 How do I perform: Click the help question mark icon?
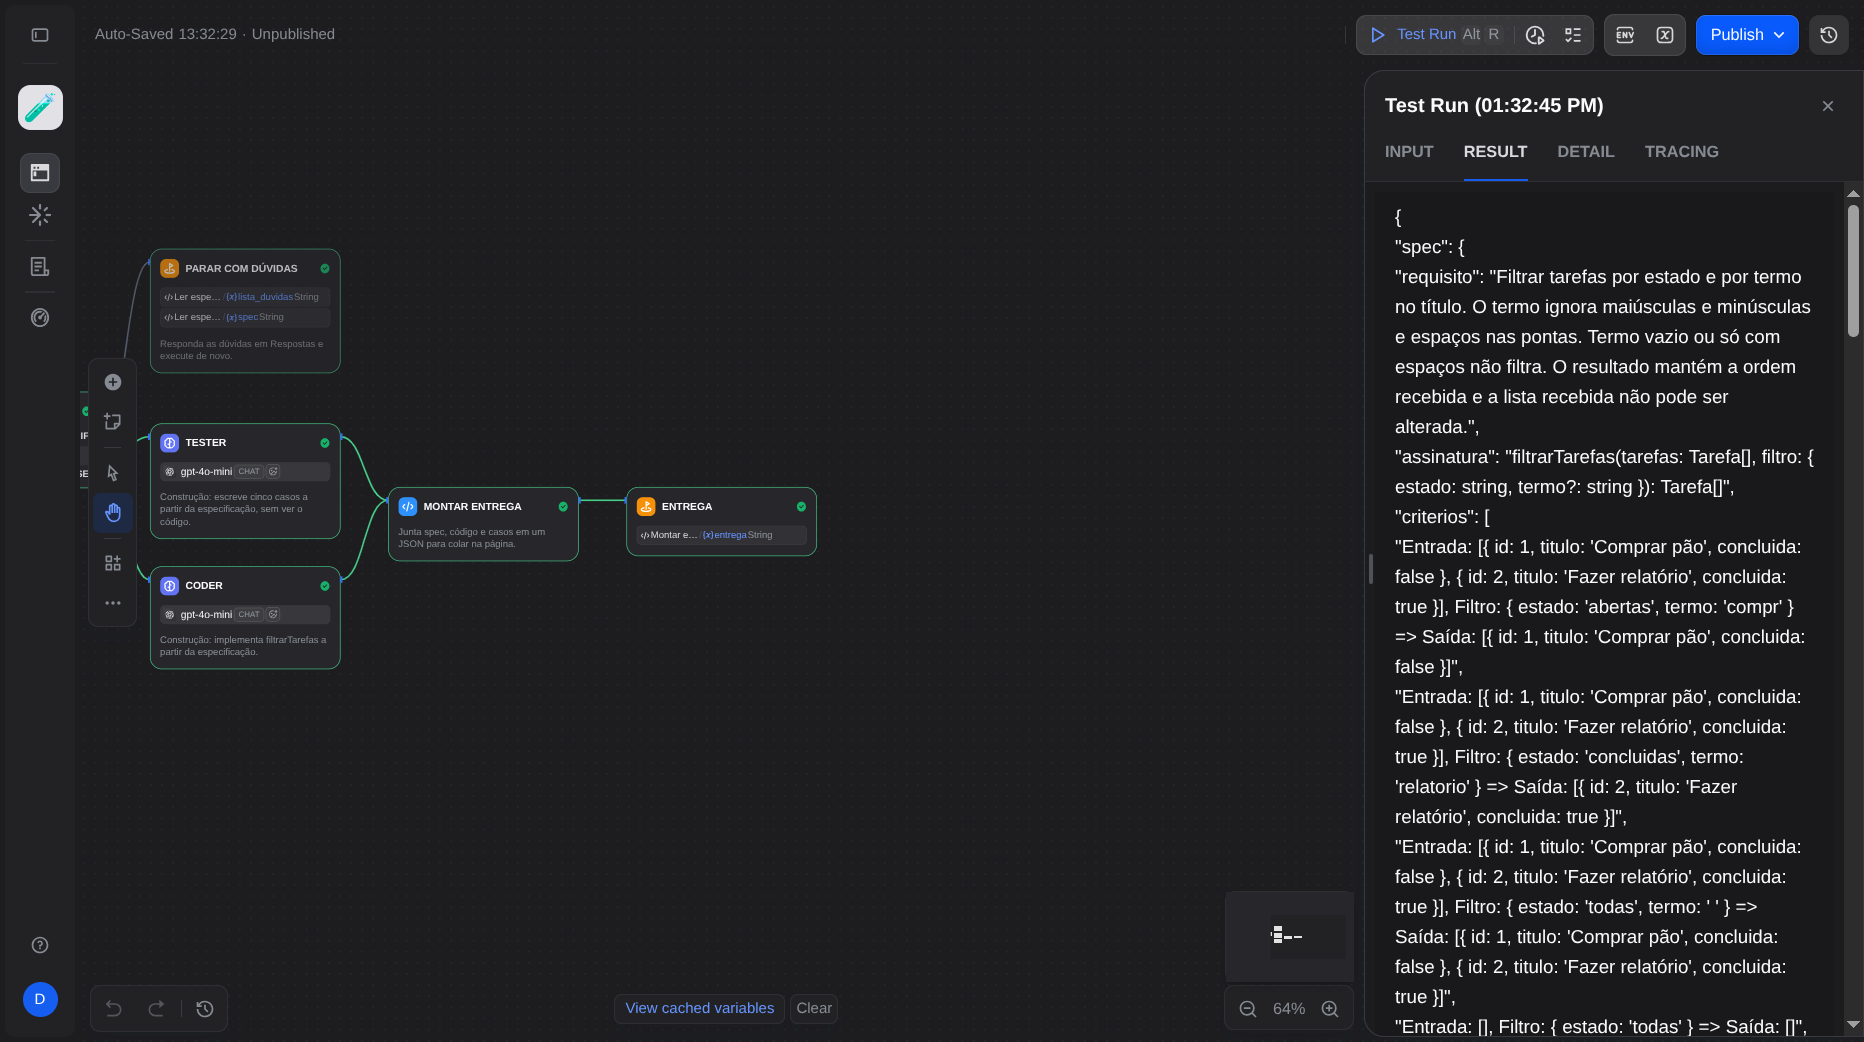coord(40,945)
